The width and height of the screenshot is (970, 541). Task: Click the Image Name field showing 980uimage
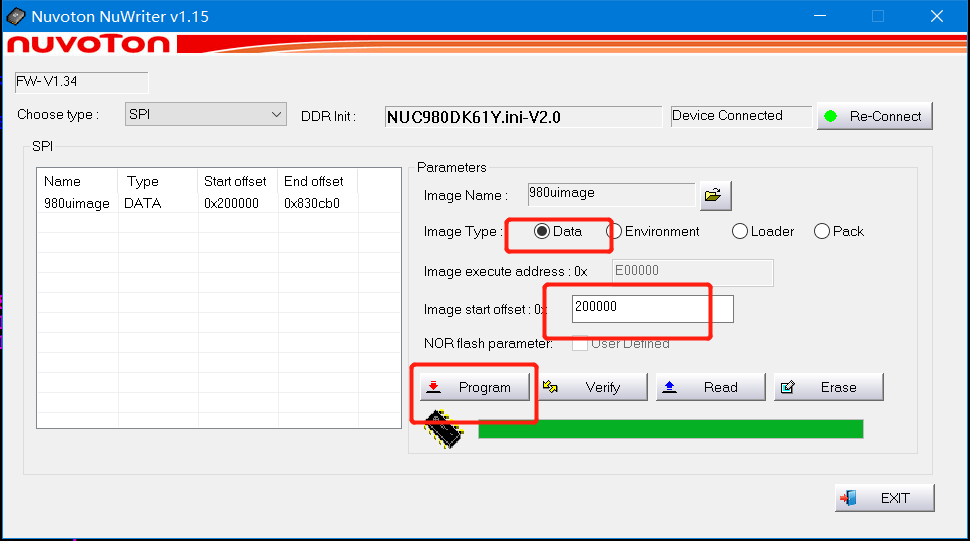(611, 194)
